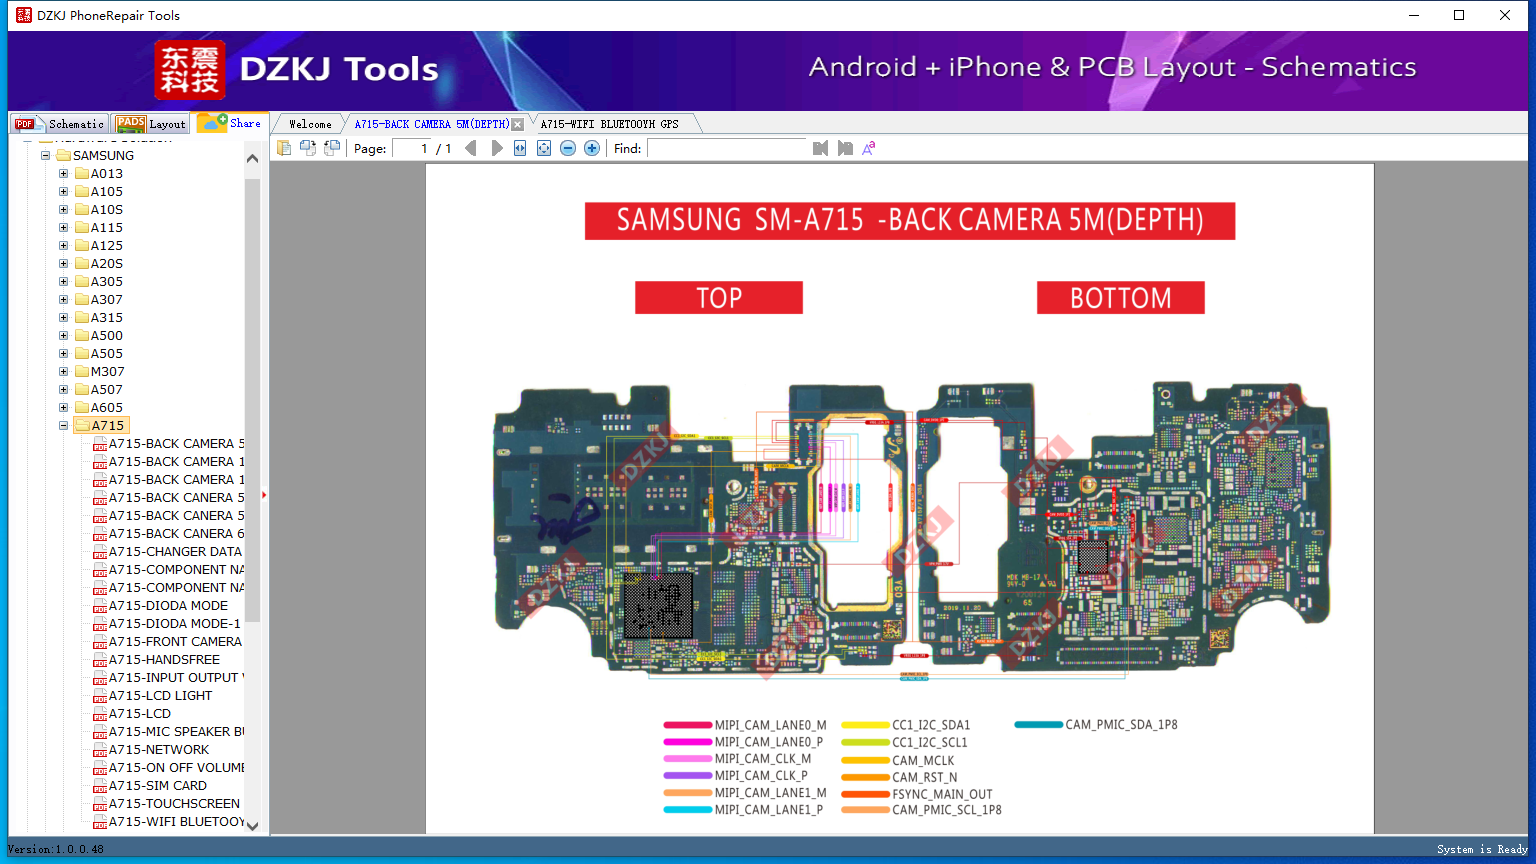
Task: Open the A715-WIFI BLUETOOY file in tree
Action: point(176,822)
